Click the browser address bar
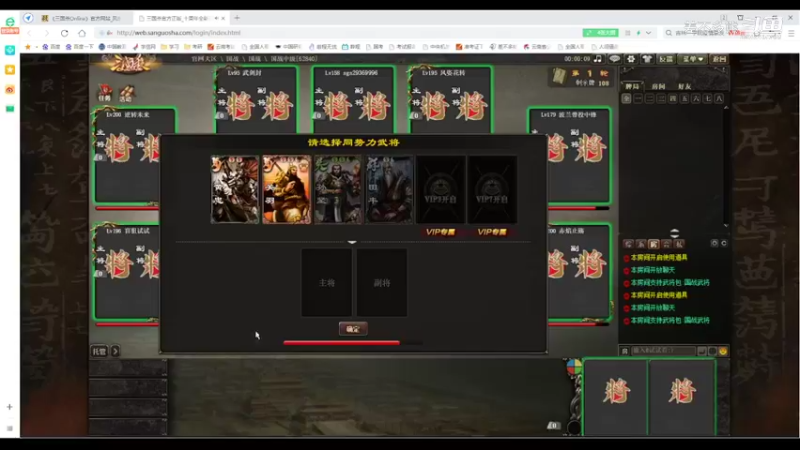This screenshot has height=450, width=800. click(x=337, y=33)
